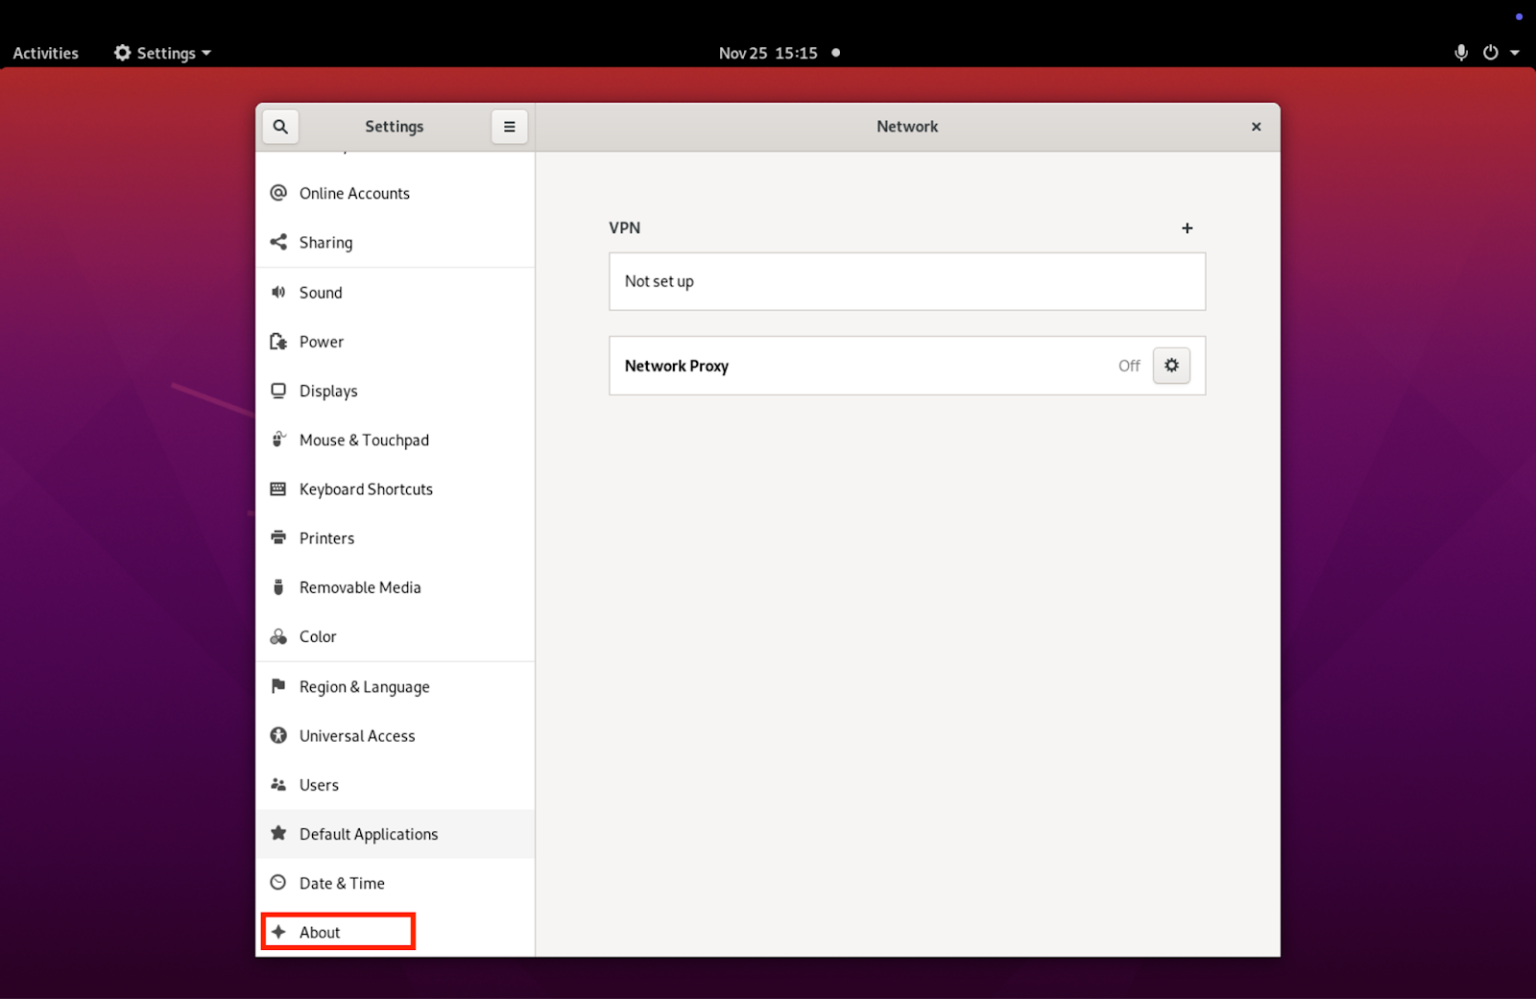Add a new VPN connection
The image size is (1536, 999).
tap(1186, 228)
